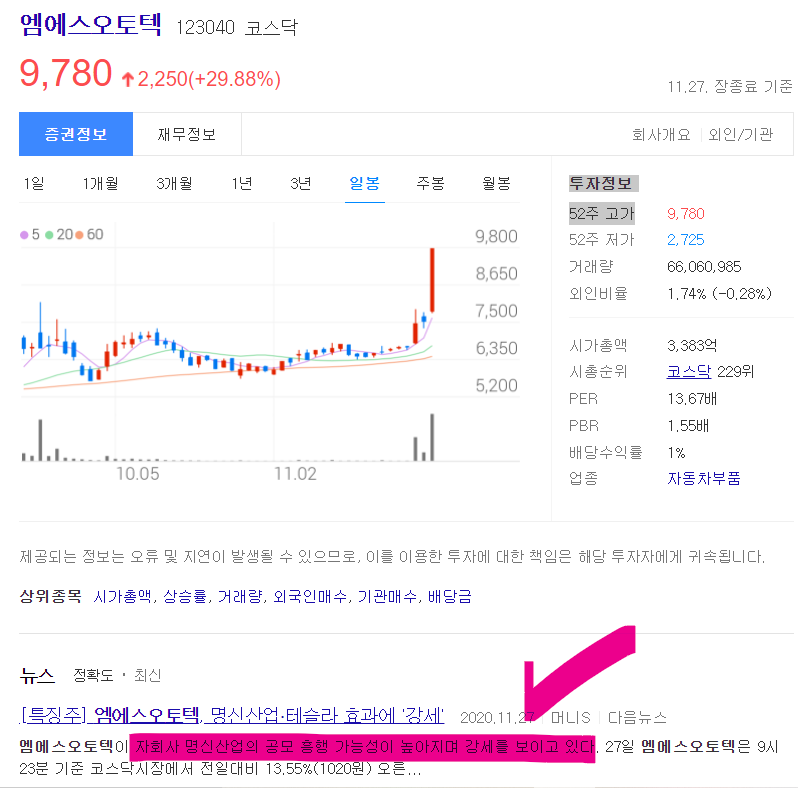Open the 거래량 top stocks link
This screenshot has width=798, height=788.
point(240,596)
